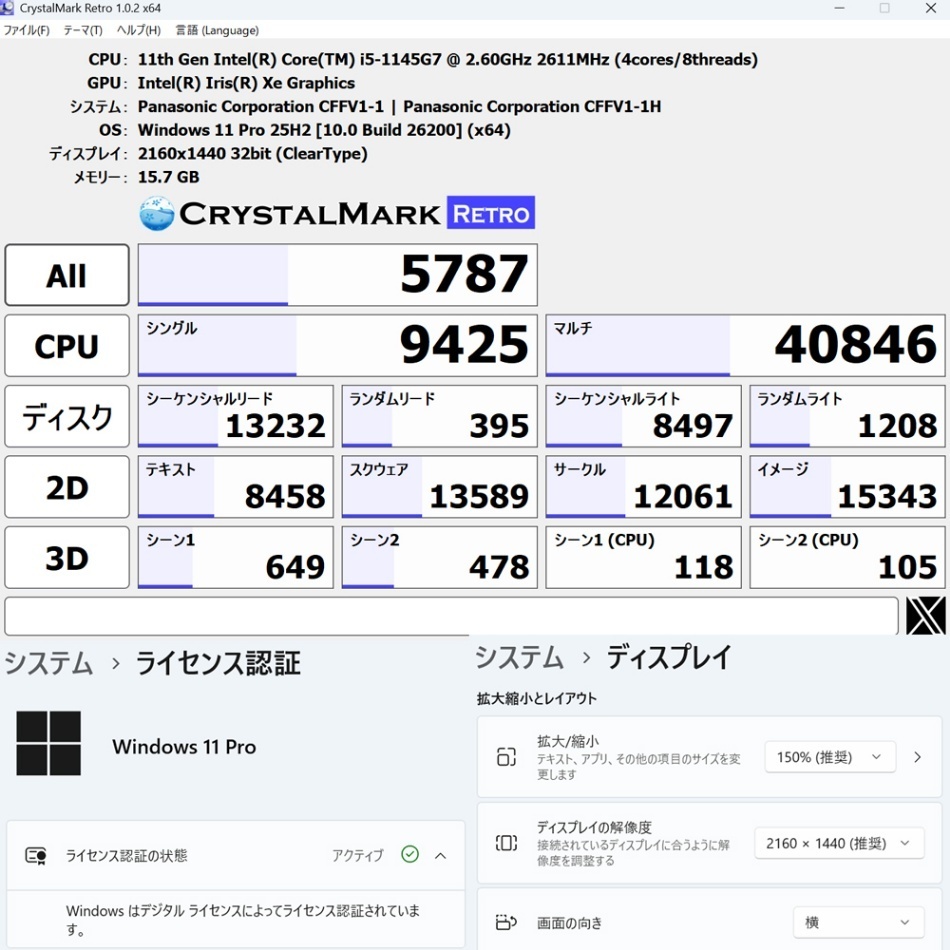Click the シーン1 3D score 649

(x=236, y=557)
